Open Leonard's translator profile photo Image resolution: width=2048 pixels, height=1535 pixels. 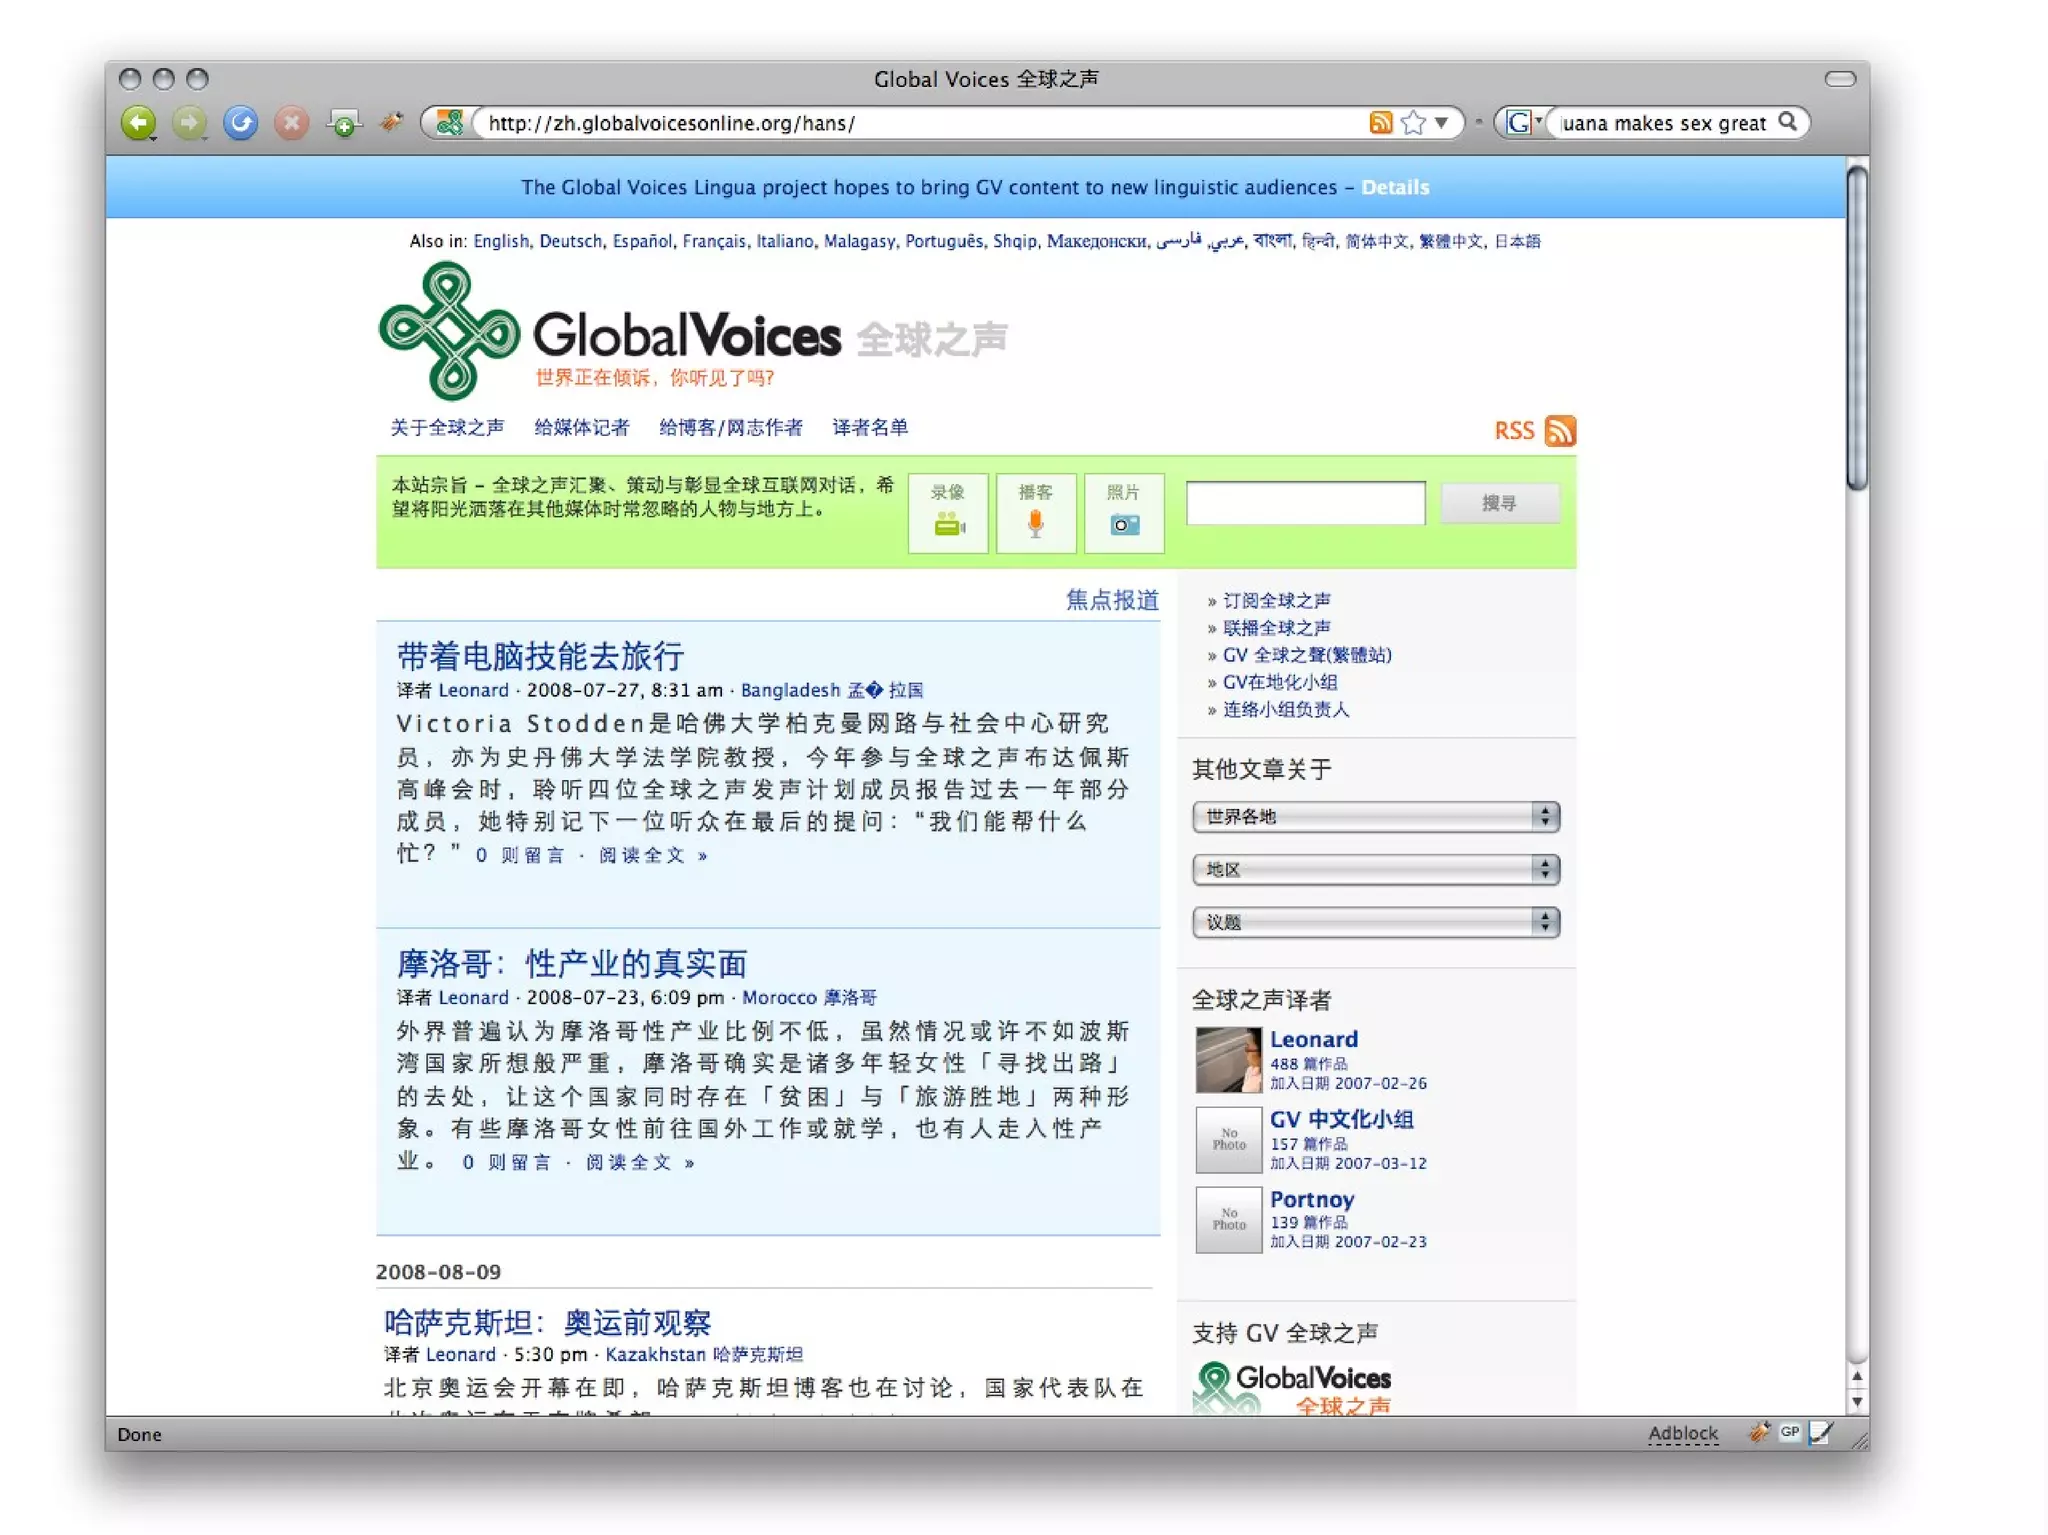pyautogui.click(x=1228, y=1060)
